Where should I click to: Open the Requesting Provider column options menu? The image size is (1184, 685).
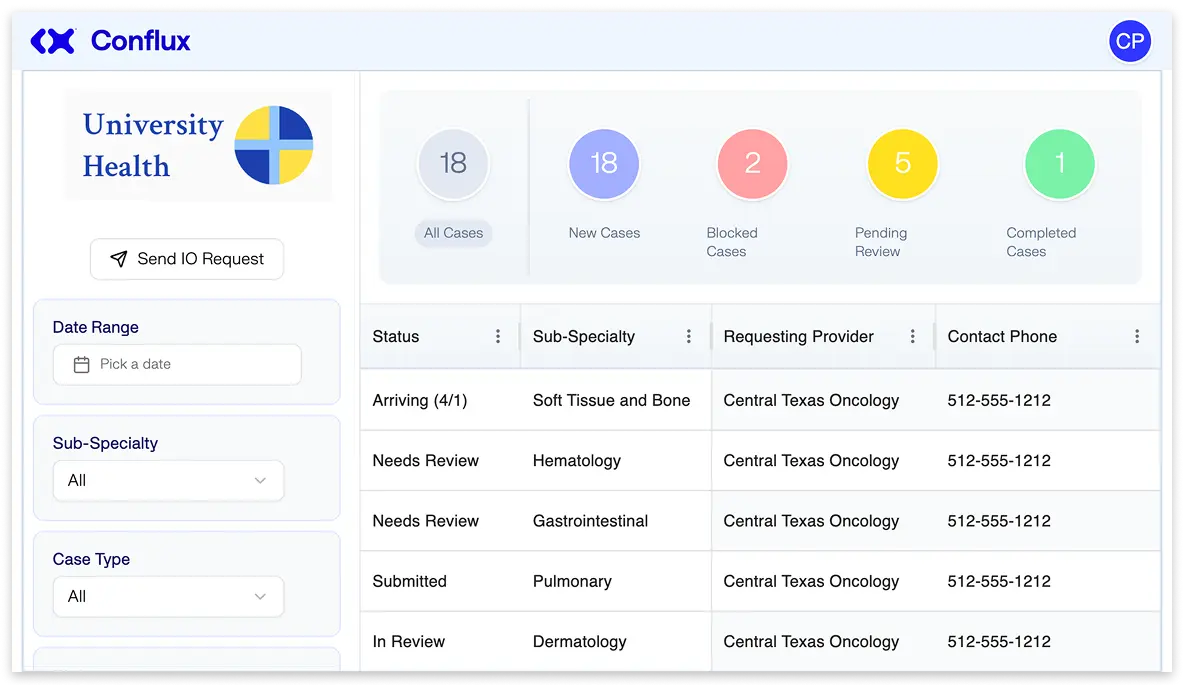coord(911,337)
